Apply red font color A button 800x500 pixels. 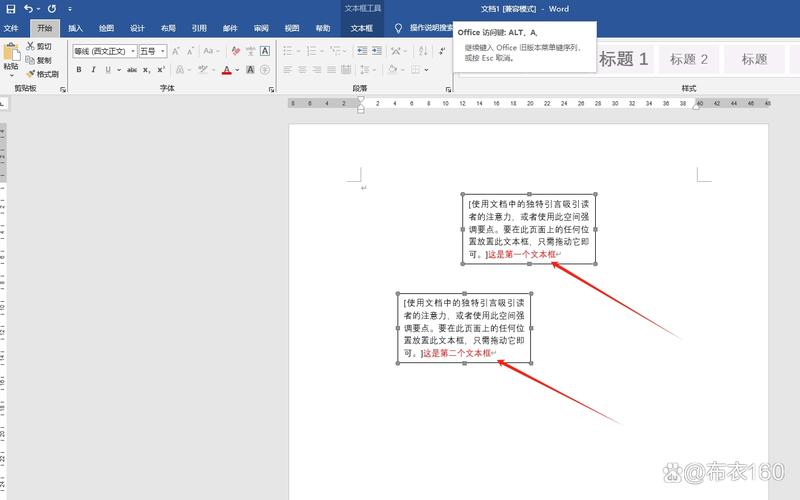227,70
